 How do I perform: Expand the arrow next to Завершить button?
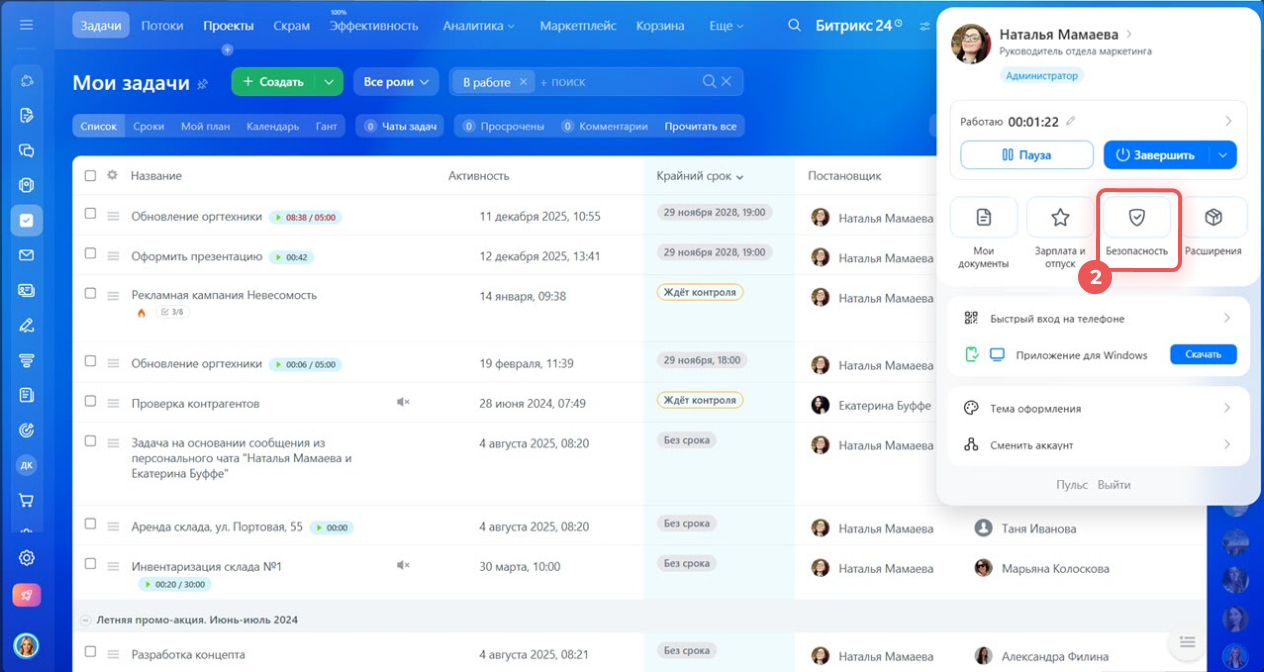tap(1223, 155)
